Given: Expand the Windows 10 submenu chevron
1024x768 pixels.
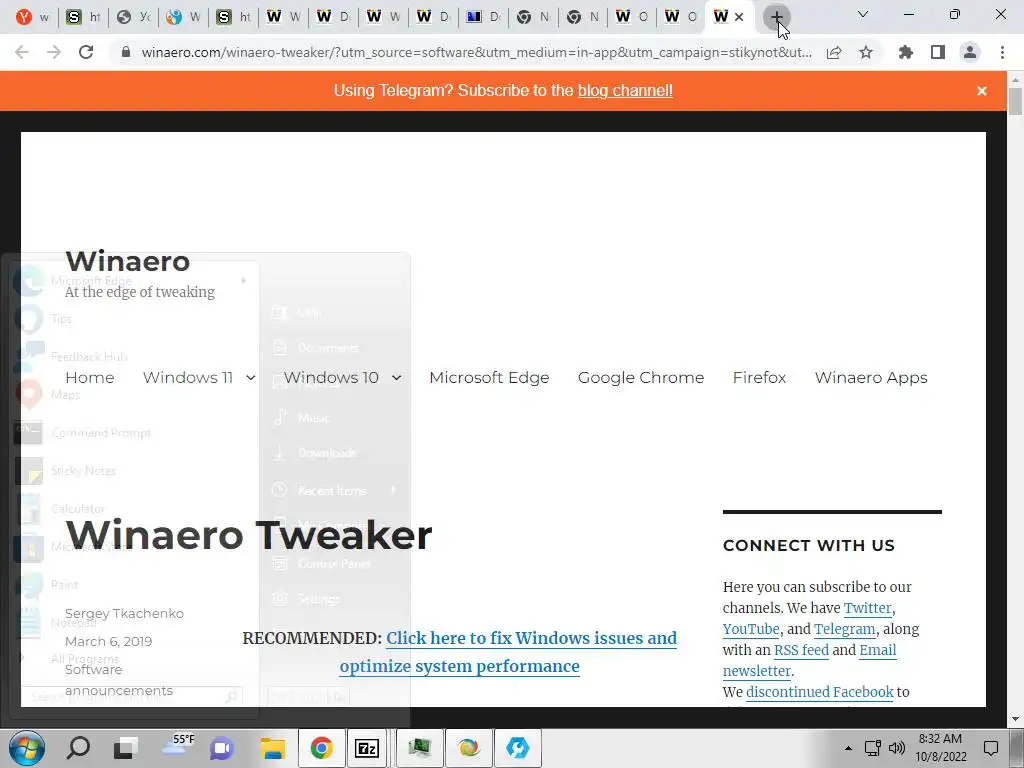Looking at the screenshot, I should [396, 377].
